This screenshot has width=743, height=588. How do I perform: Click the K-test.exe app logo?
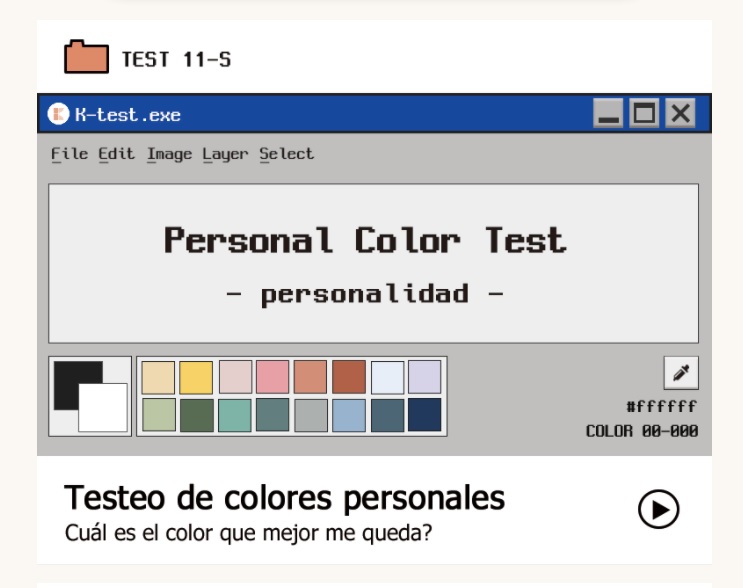coord(58,114)
